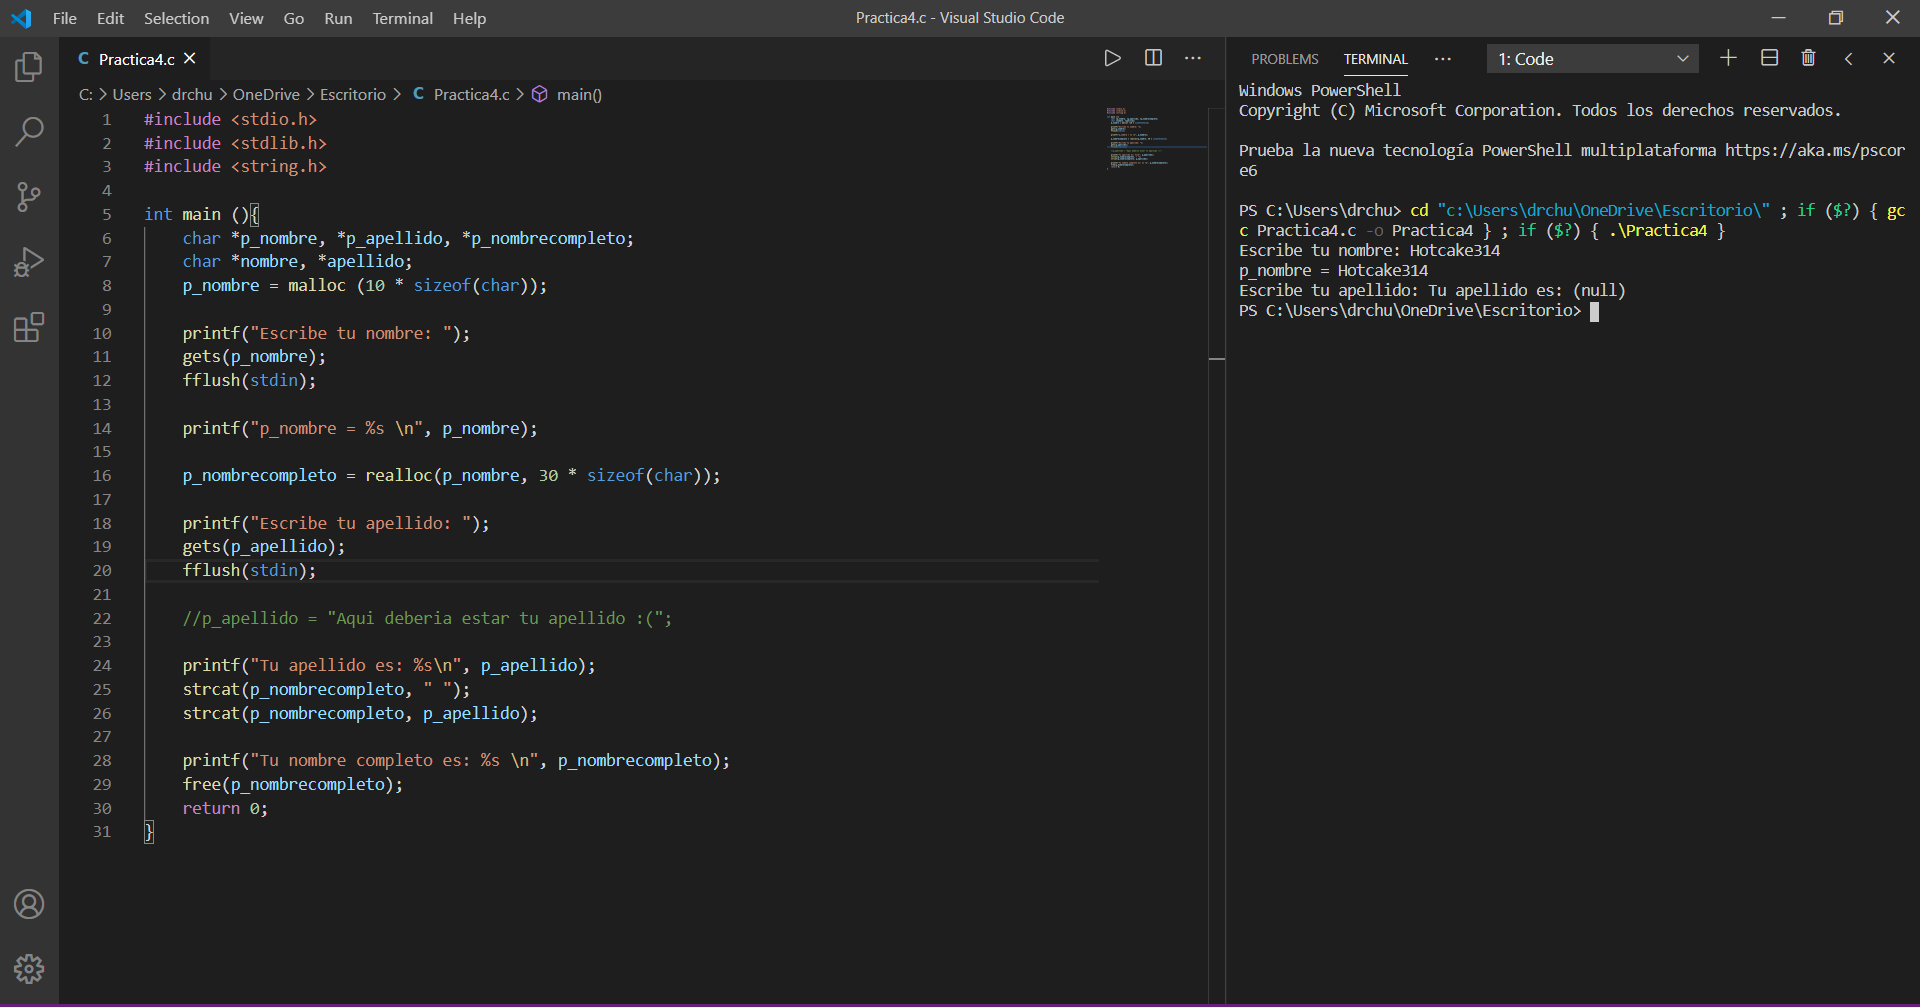Expand the 'Escritorio' breadcrumb segment
The image size is (1920, 1007).
pyautogui.click(x=353, y=94)
